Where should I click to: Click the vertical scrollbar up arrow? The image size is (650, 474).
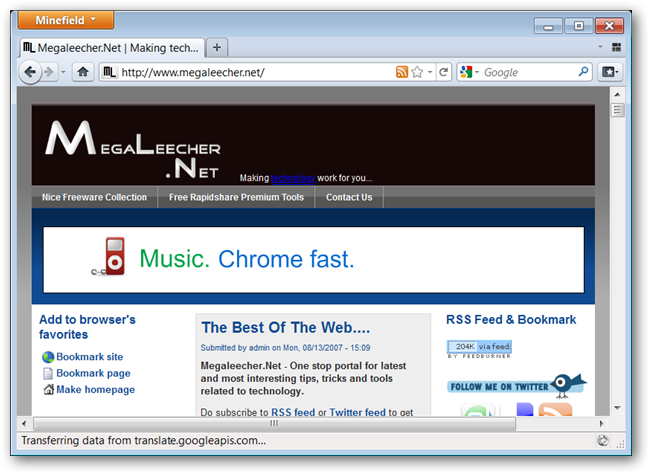coord(617,95)
